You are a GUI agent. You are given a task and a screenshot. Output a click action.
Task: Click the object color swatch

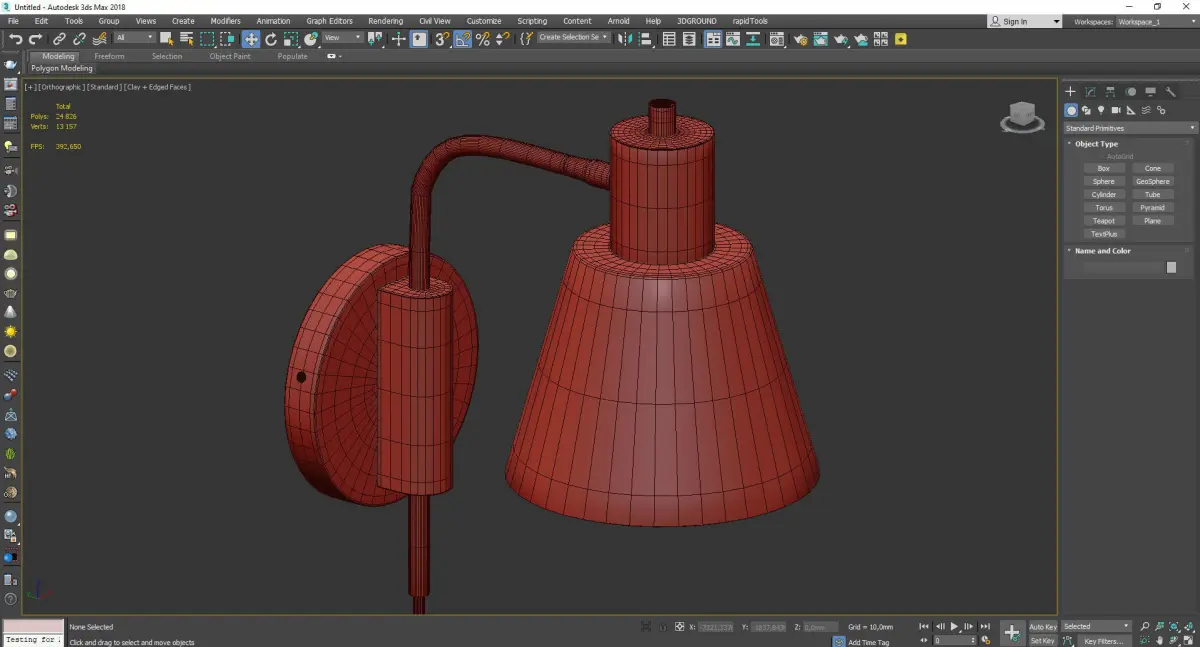[x=1171, y=268]
